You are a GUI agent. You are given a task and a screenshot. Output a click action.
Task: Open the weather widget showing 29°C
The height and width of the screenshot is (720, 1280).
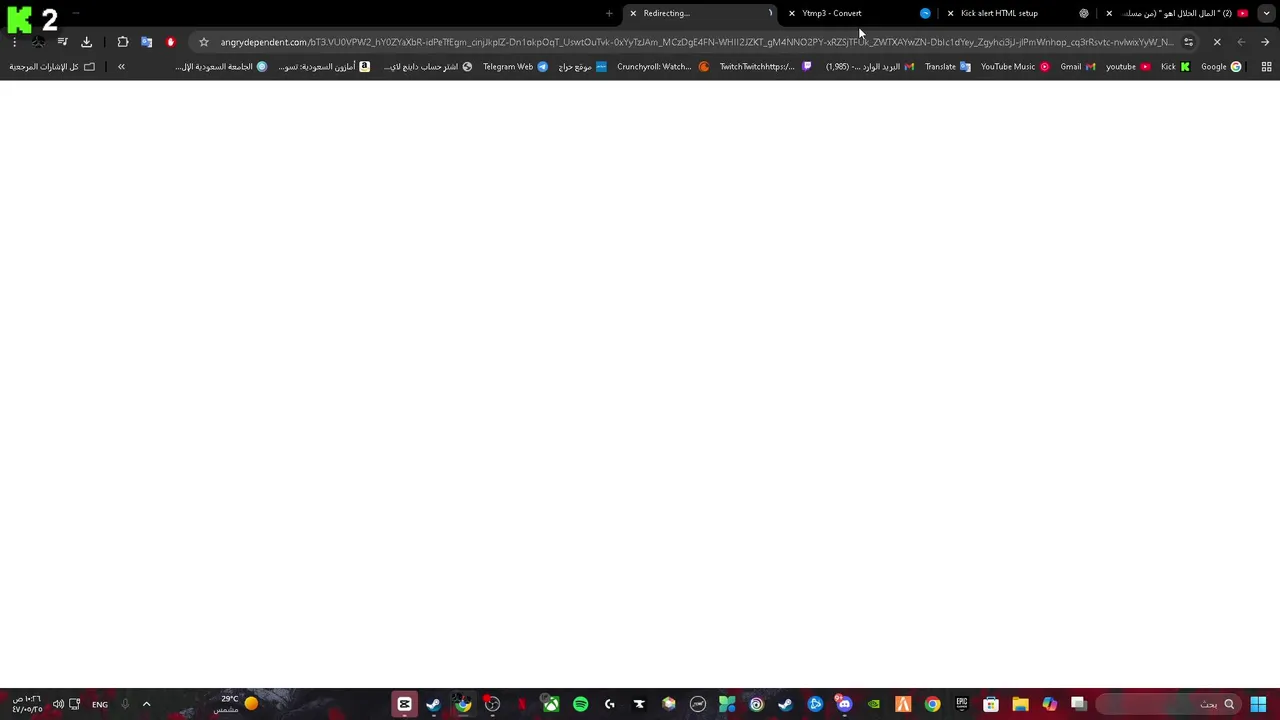[236, 704]
